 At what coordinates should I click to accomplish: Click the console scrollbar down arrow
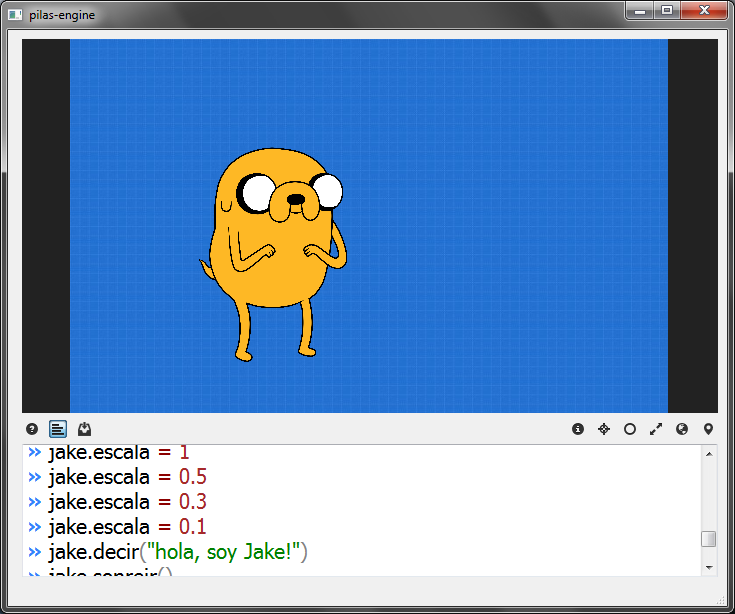709,568
